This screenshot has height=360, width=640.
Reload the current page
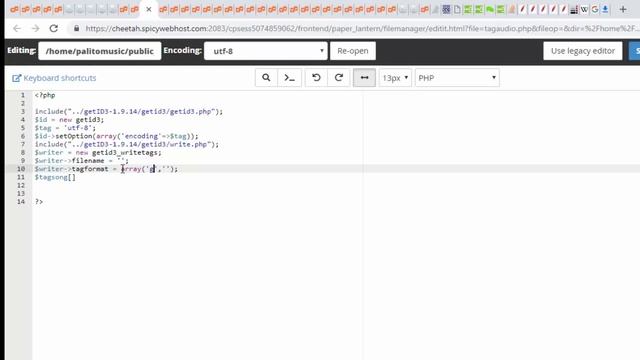[53, 28]
